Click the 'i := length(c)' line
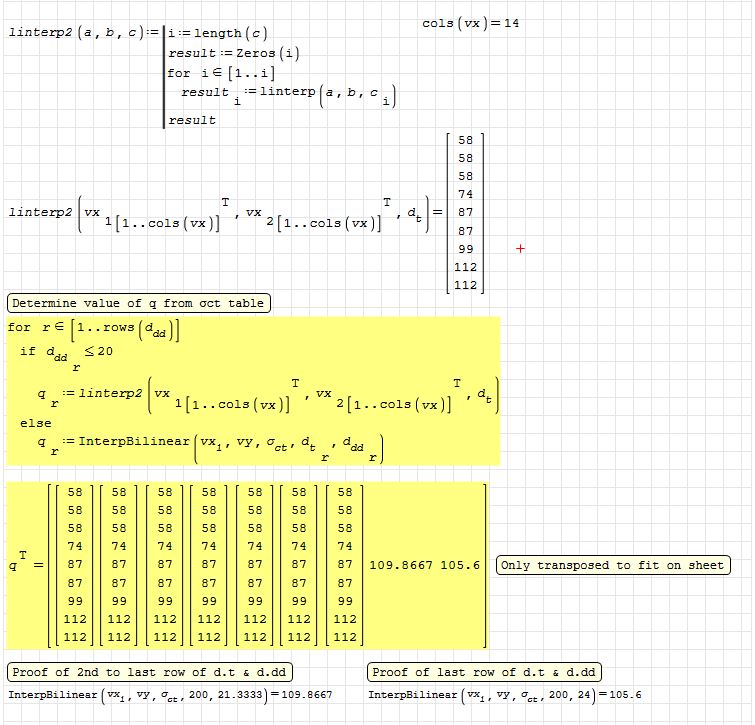This screenshot has width=755, height=725. [217, 33]
